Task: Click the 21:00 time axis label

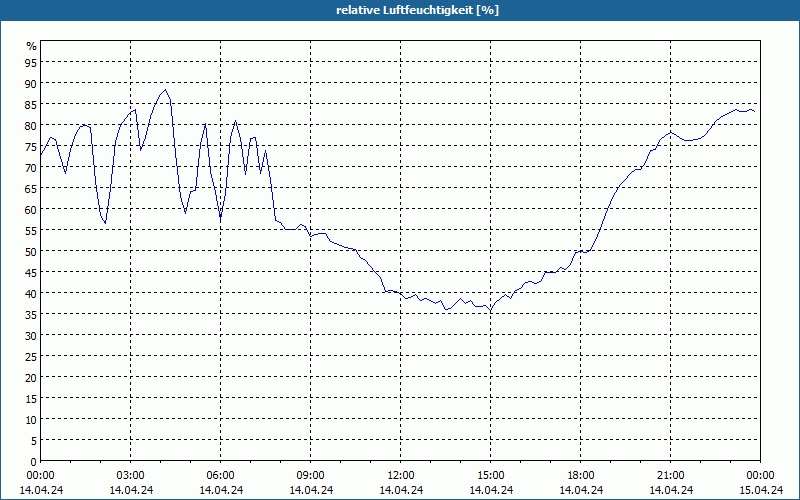Action: [x=670, y=476]
